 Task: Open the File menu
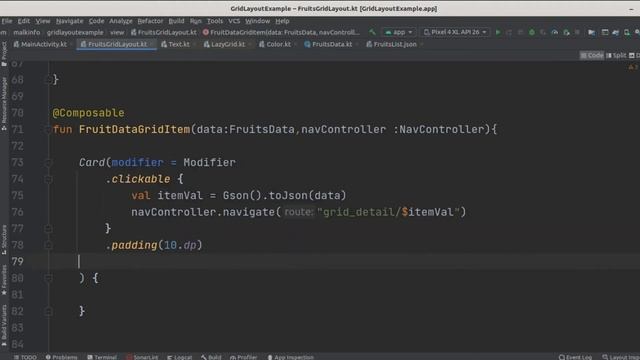click(7, 21)
